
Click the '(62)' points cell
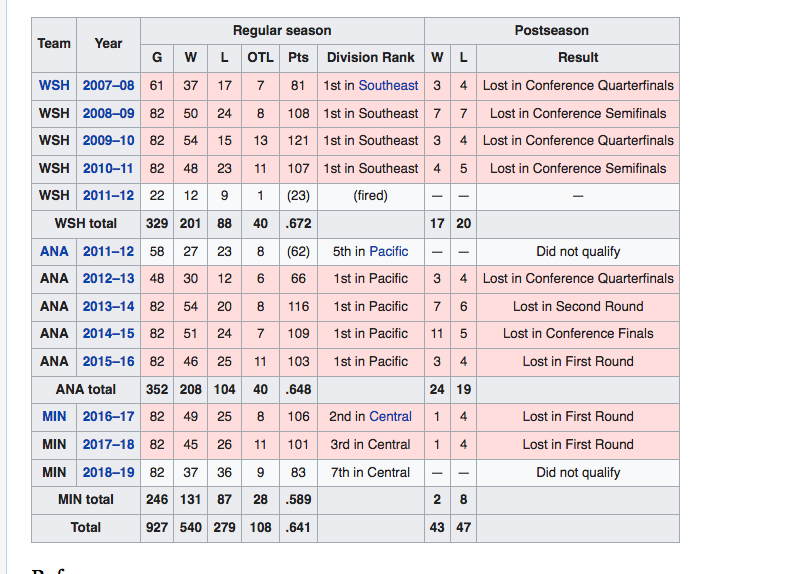pyautogui.click(x=298, y=252)
